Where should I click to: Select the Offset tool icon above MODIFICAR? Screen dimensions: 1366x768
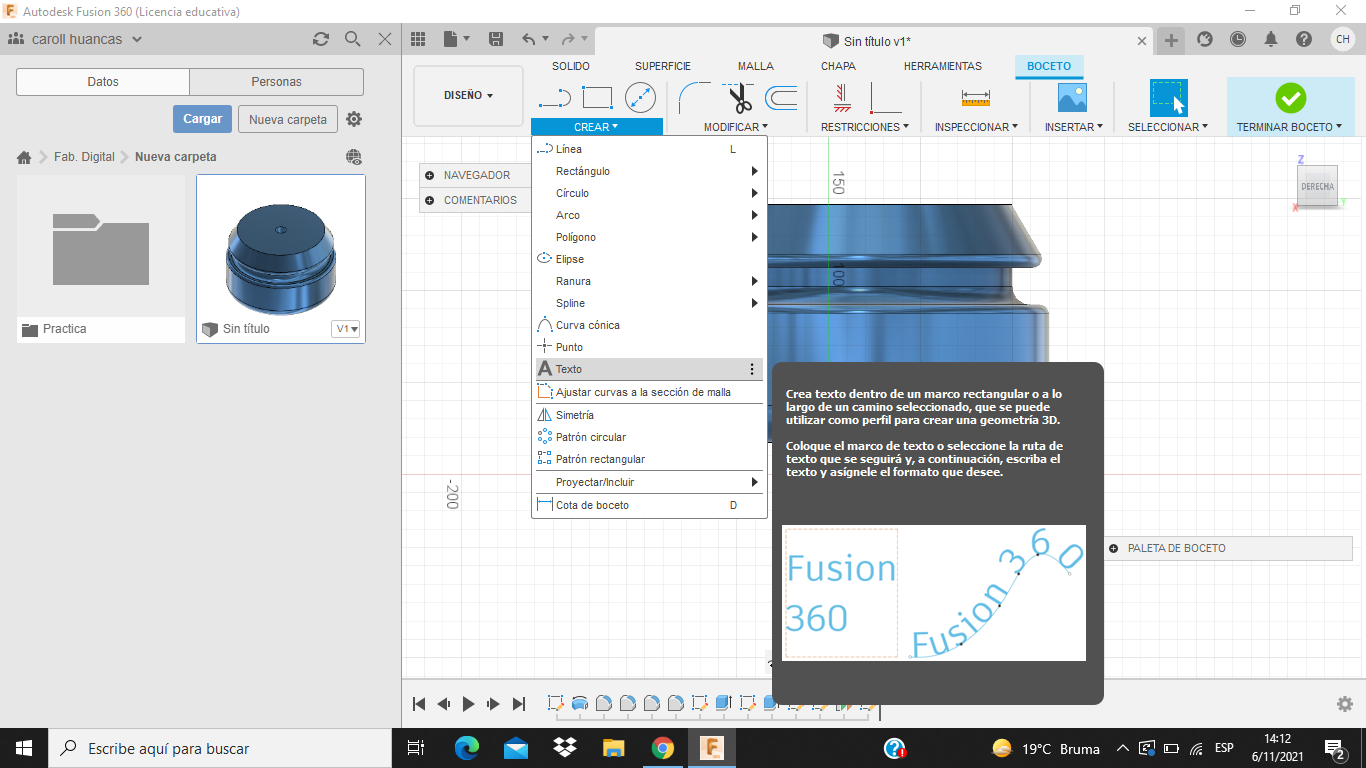tap(781, 98)
